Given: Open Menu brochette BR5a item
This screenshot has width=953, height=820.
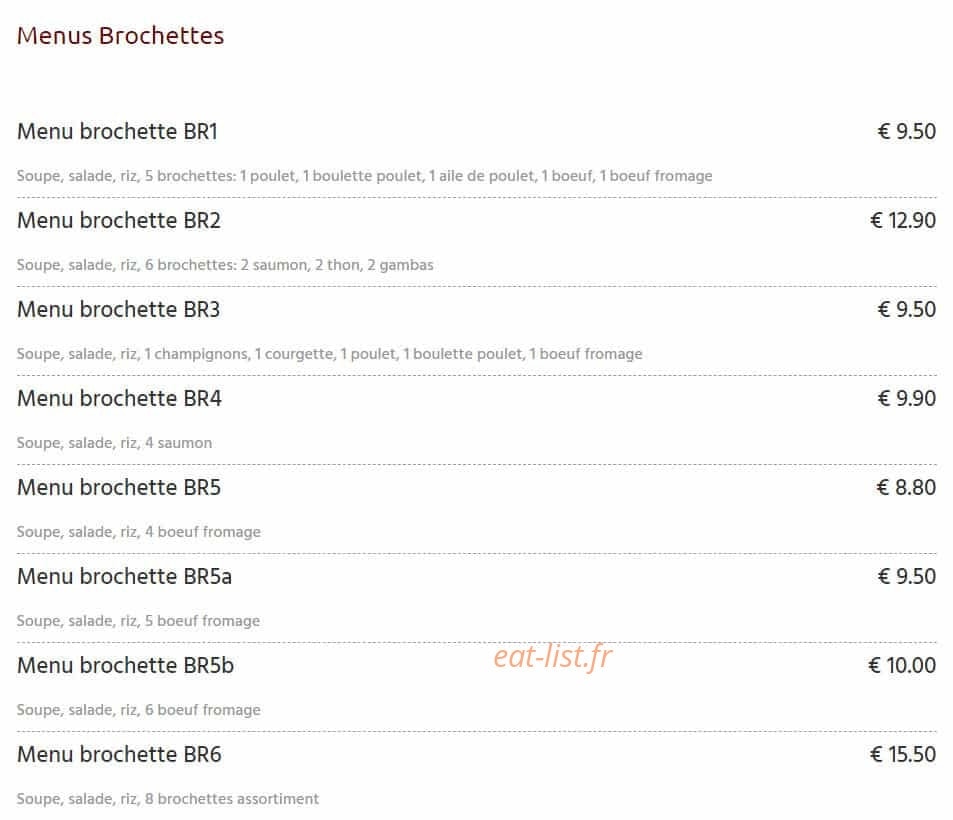Looking at the screenshot, I should (124, 576).
